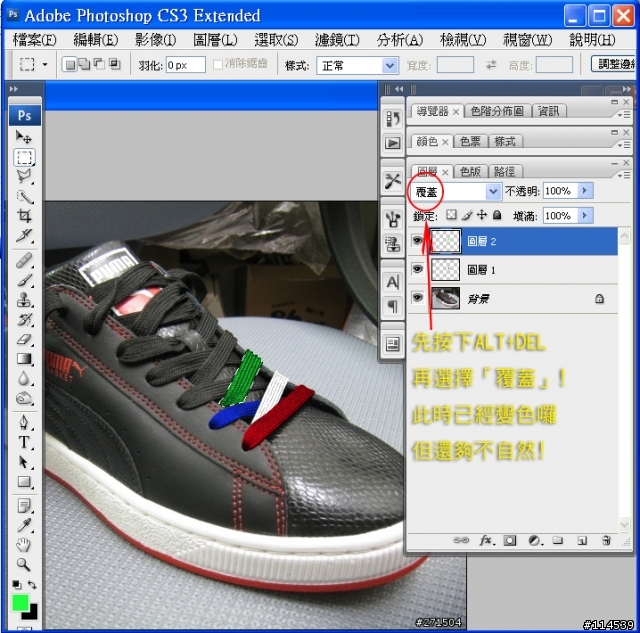Toggle lock transparent pixels

coord(451,215)
